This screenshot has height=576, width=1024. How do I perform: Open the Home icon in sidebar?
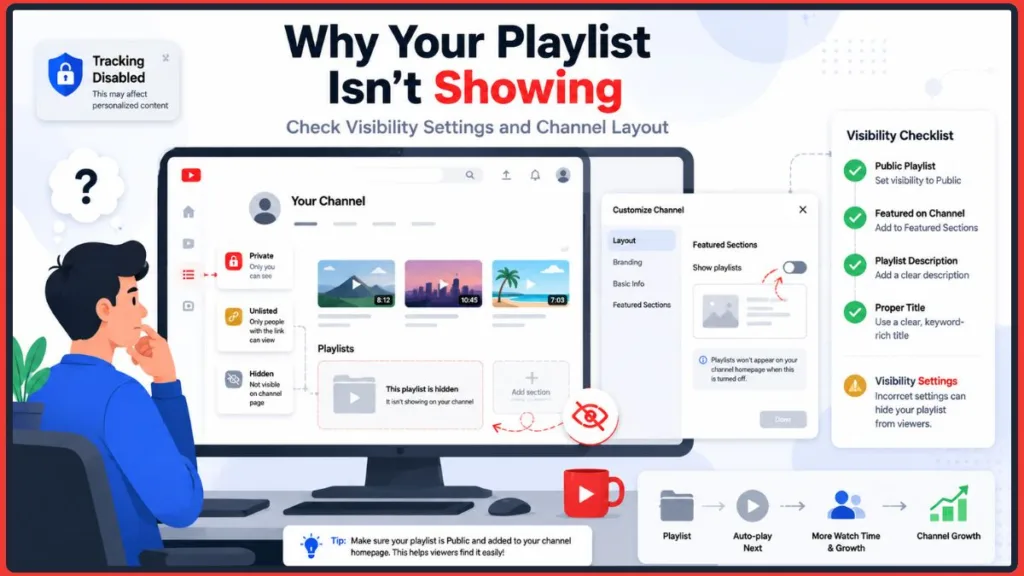(x=189, y=212)
